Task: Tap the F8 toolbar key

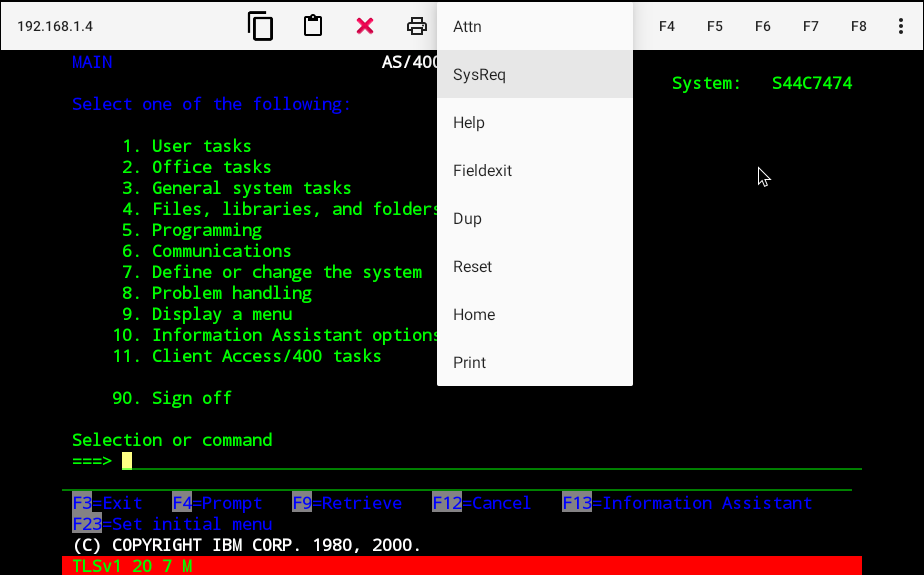Action: [859, 26]
